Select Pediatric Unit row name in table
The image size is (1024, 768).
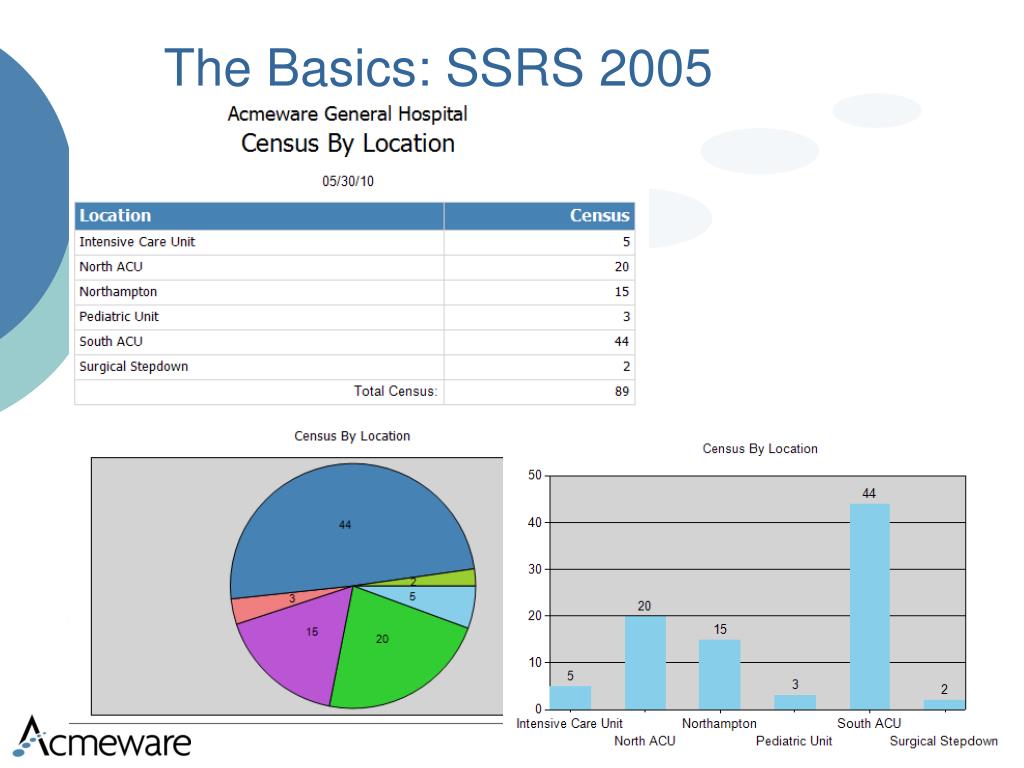click(119, 317)
